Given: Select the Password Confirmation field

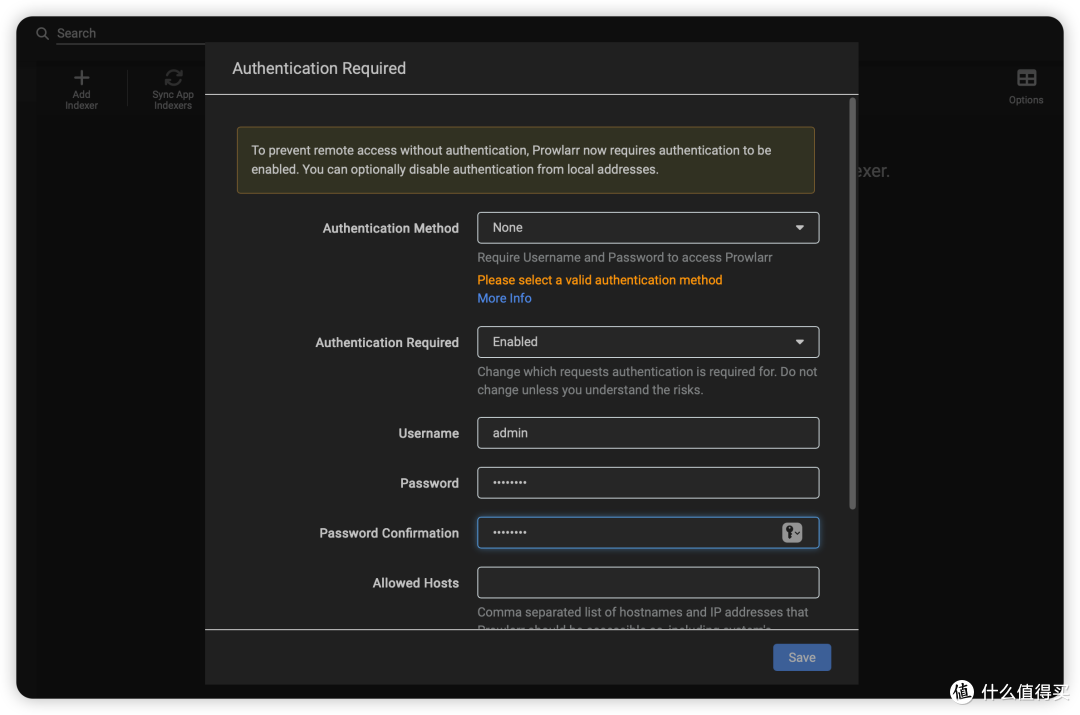Looking at the screenshot, I should pyautogui.click(x=647, y=532).
